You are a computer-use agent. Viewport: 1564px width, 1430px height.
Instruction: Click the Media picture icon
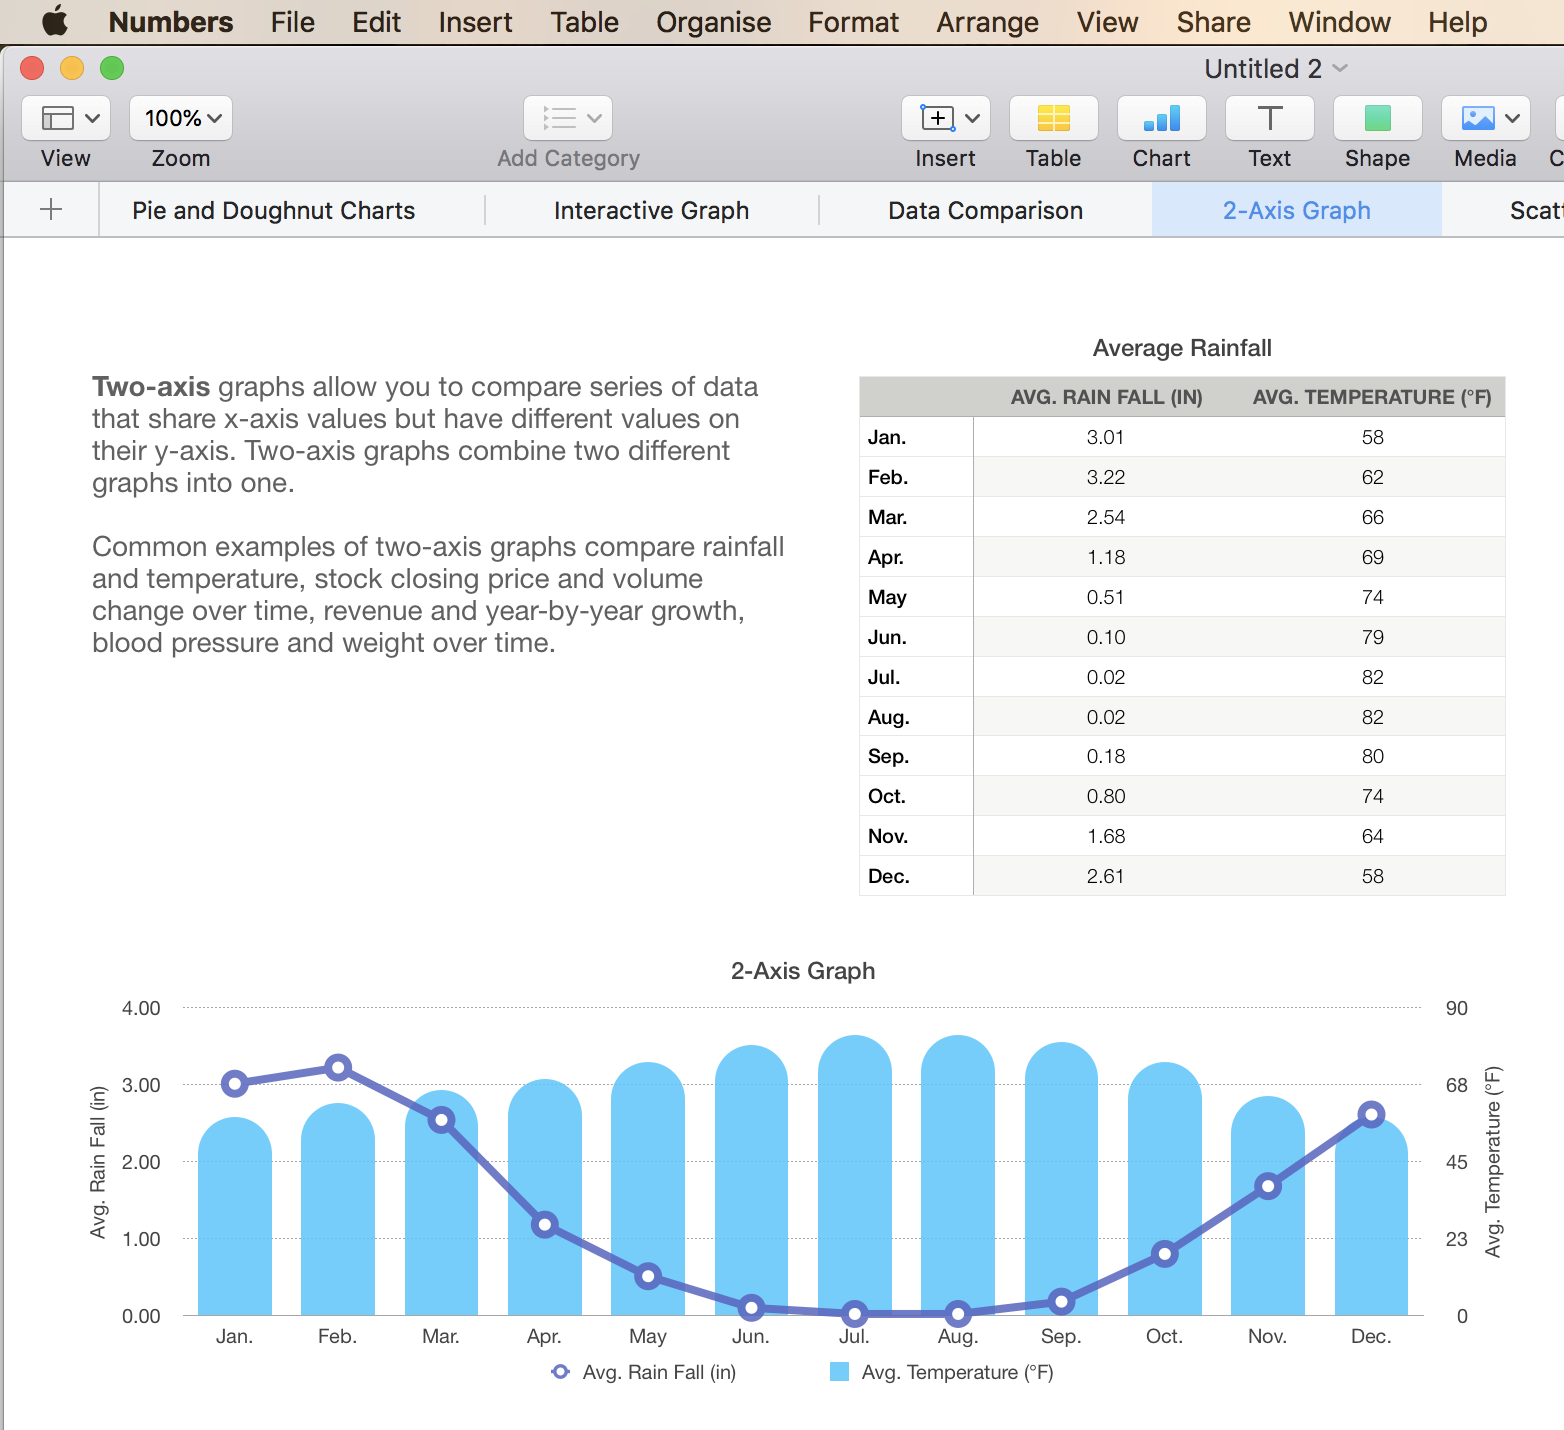pyautogui.click(x=1478, y=118)
